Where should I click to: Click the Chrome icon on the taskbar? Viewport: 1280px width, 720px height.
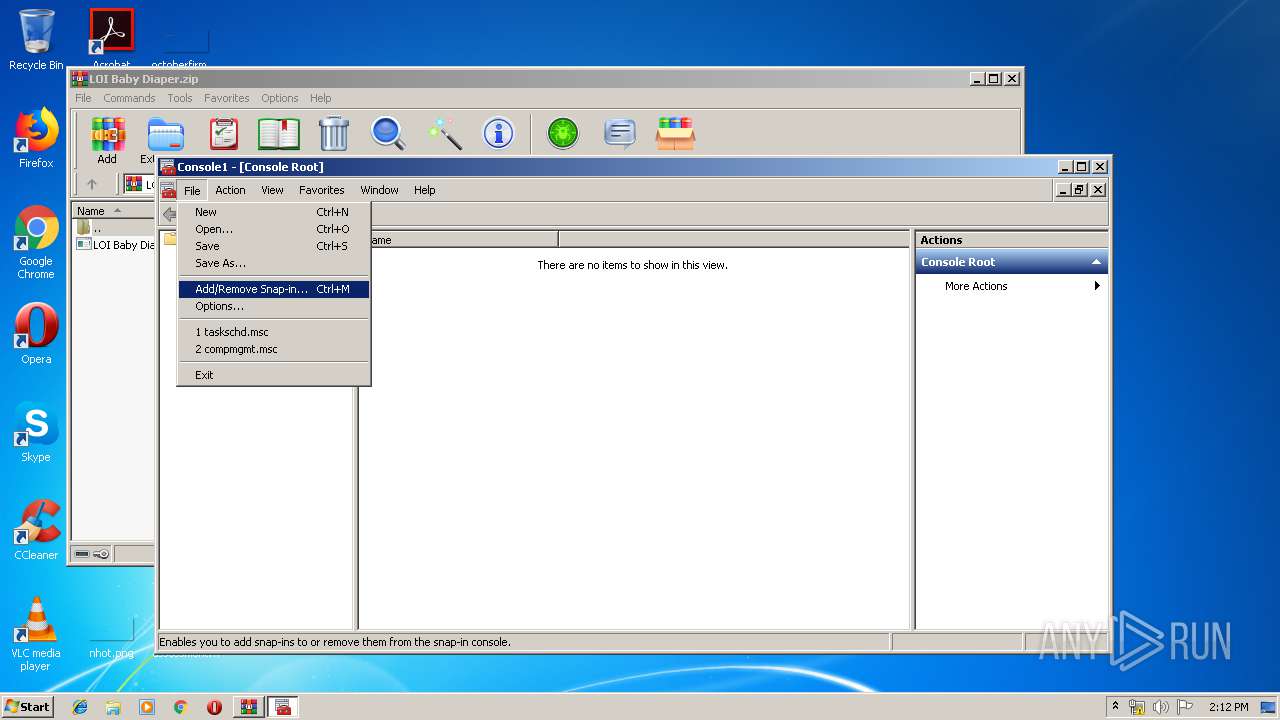click(180, 707)
